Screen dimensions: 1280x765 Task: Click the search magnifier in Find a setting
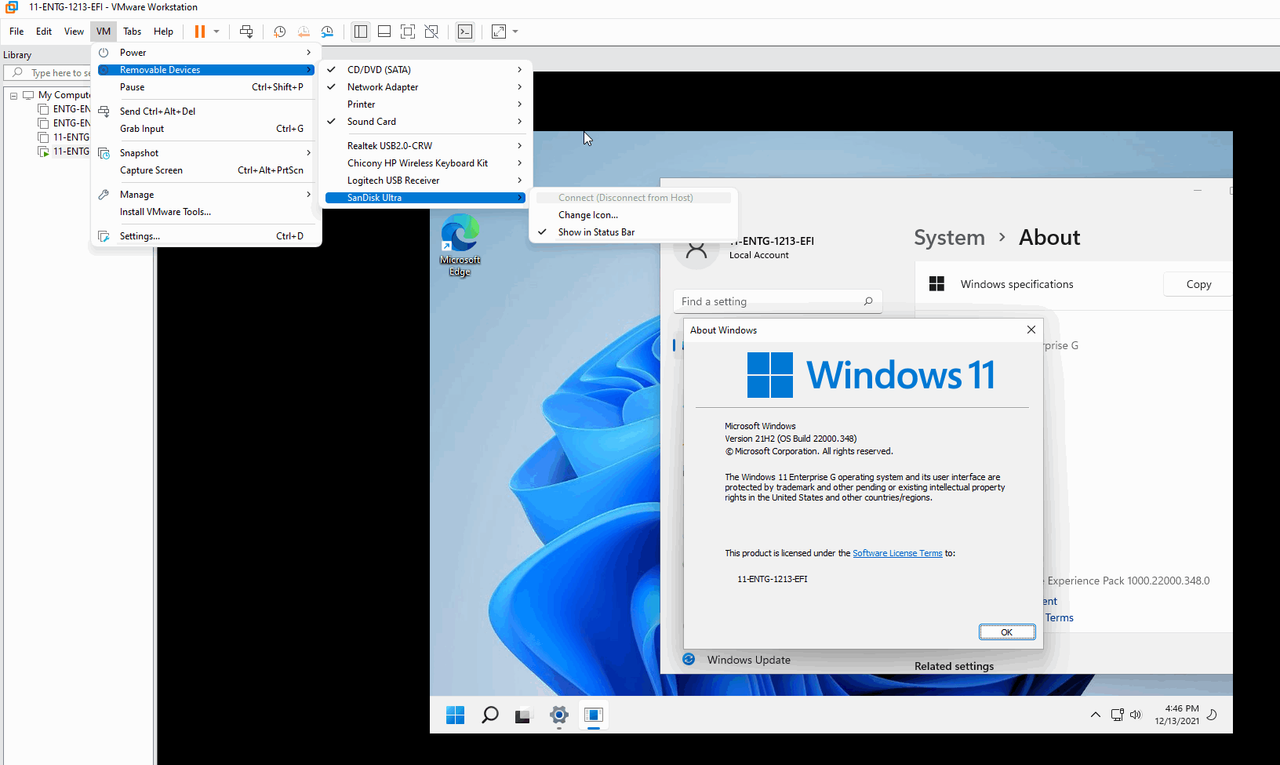pos(868,301)
